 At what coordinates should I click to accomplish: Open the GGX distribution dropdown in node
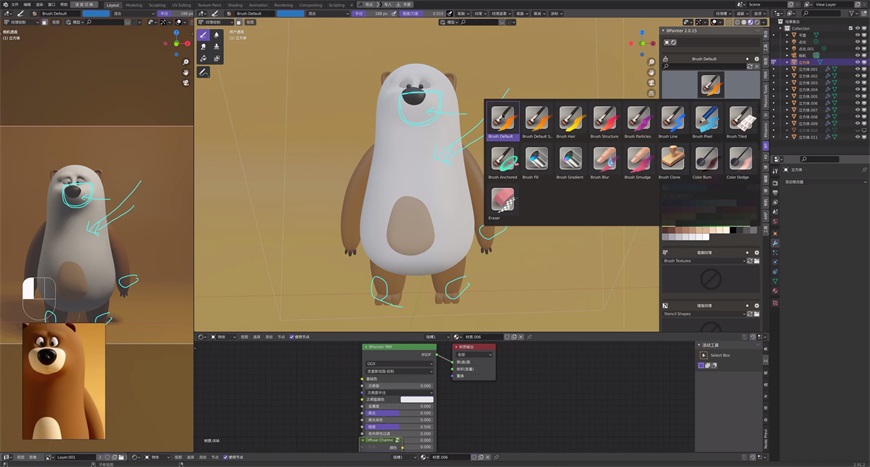click(398, 364)
